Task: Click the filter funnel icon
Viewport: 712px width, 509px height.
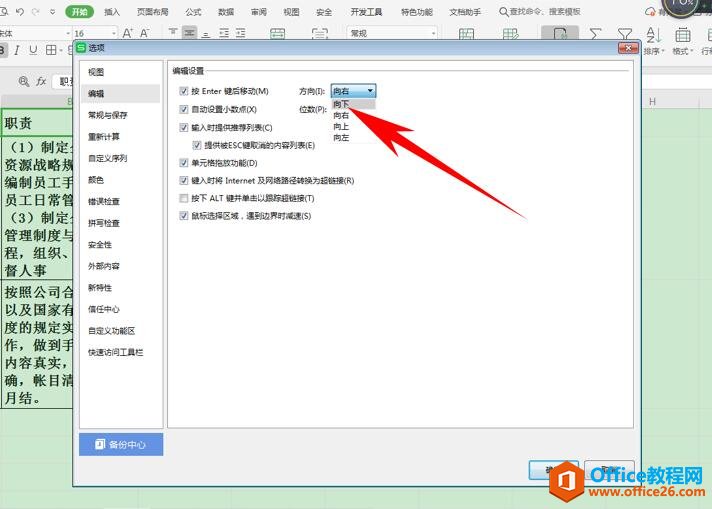Action: 625,34
